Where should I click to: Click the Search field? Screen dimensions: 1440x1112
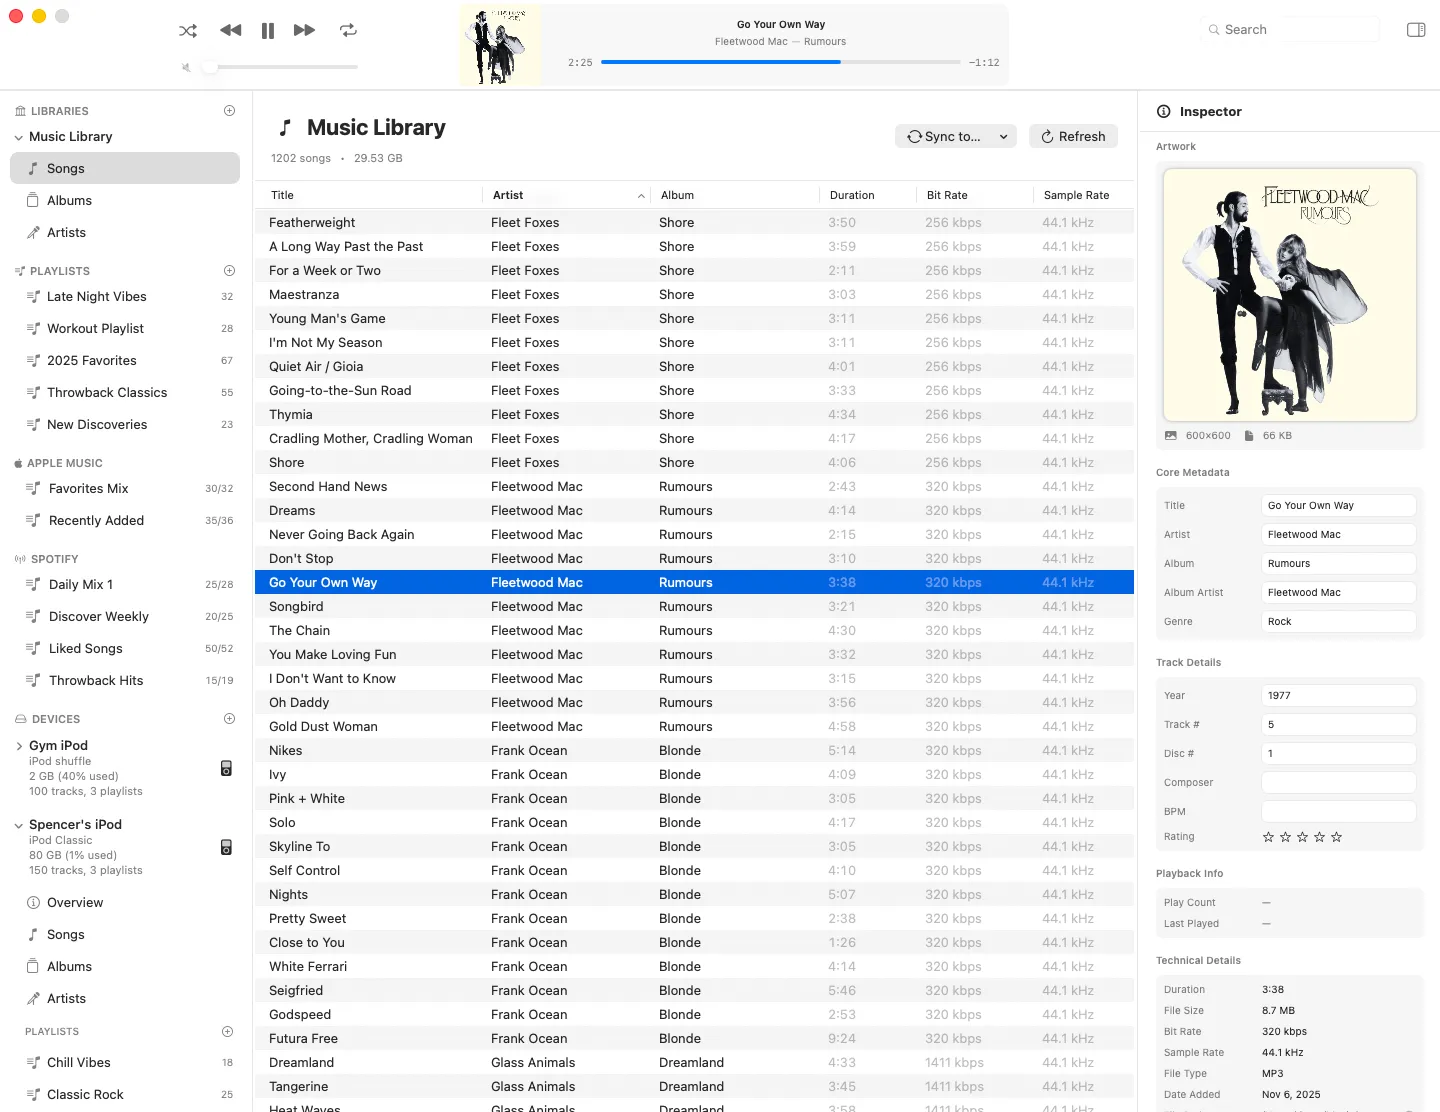[x=1289, y=30]
